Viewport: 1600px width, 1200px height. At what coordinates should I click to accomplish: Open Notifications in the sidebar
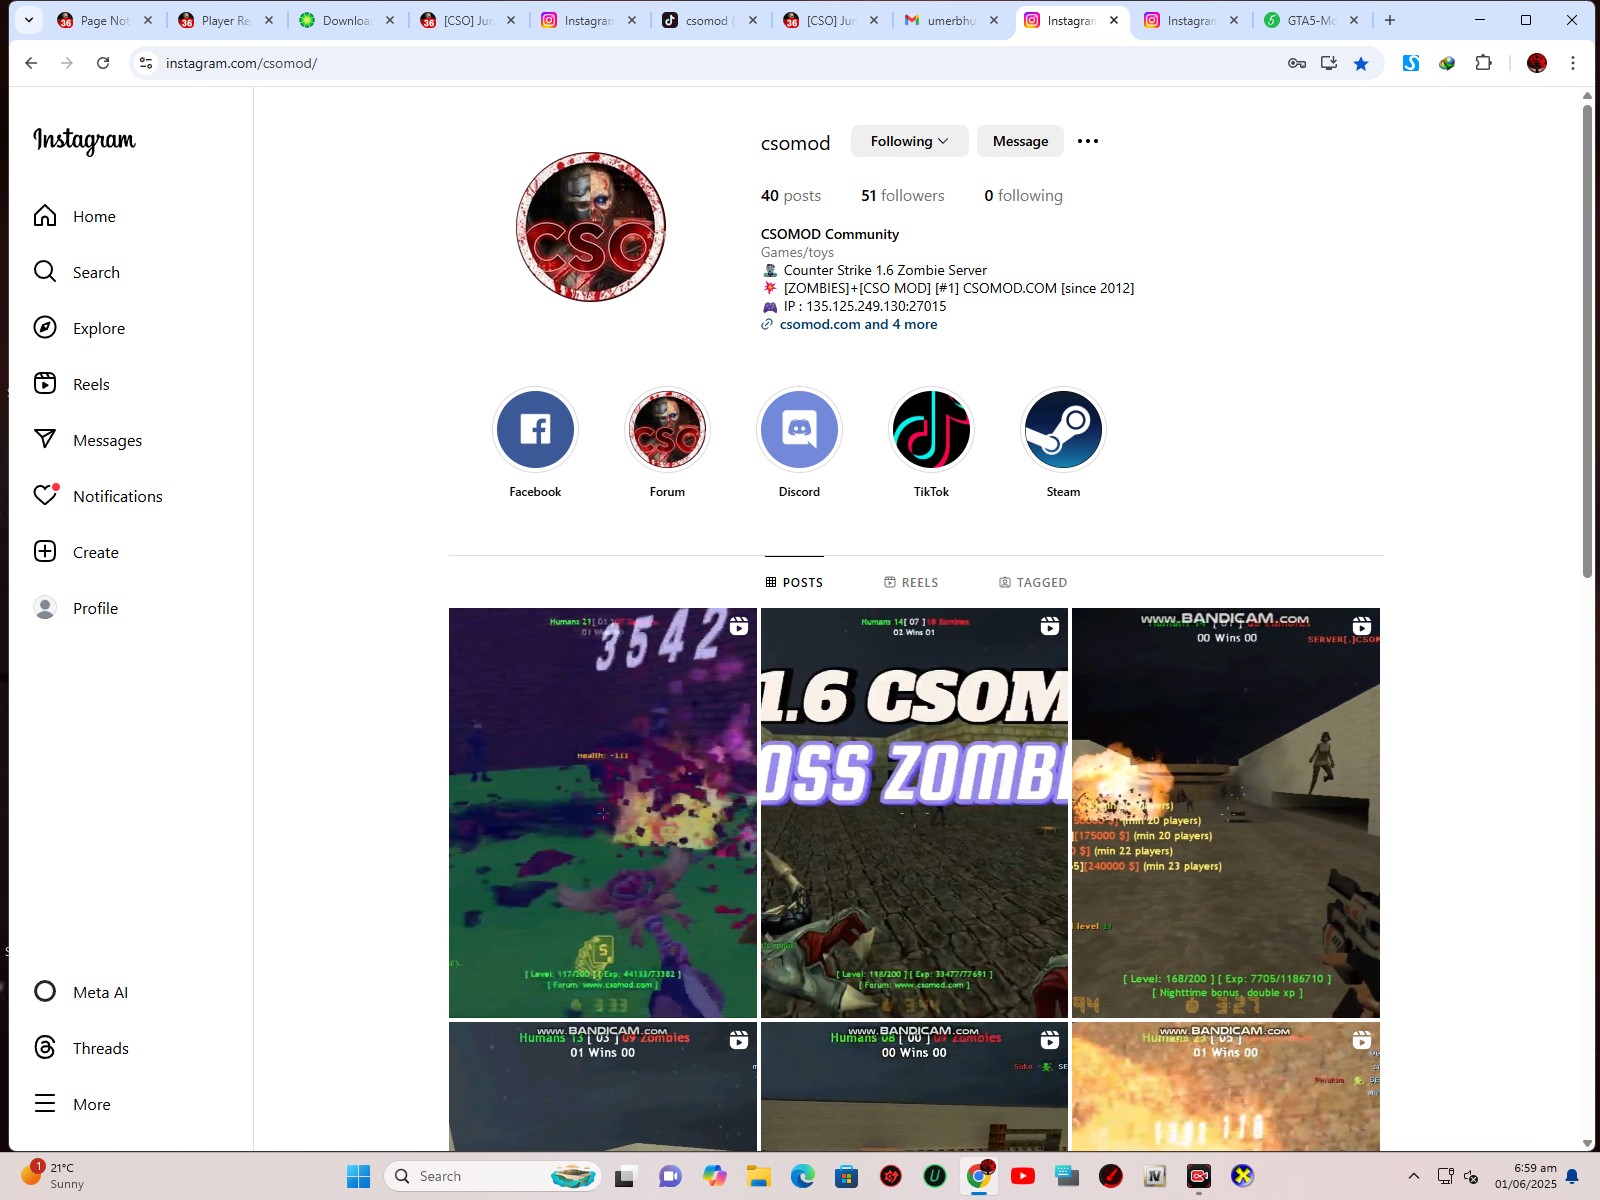pos(117,496)
